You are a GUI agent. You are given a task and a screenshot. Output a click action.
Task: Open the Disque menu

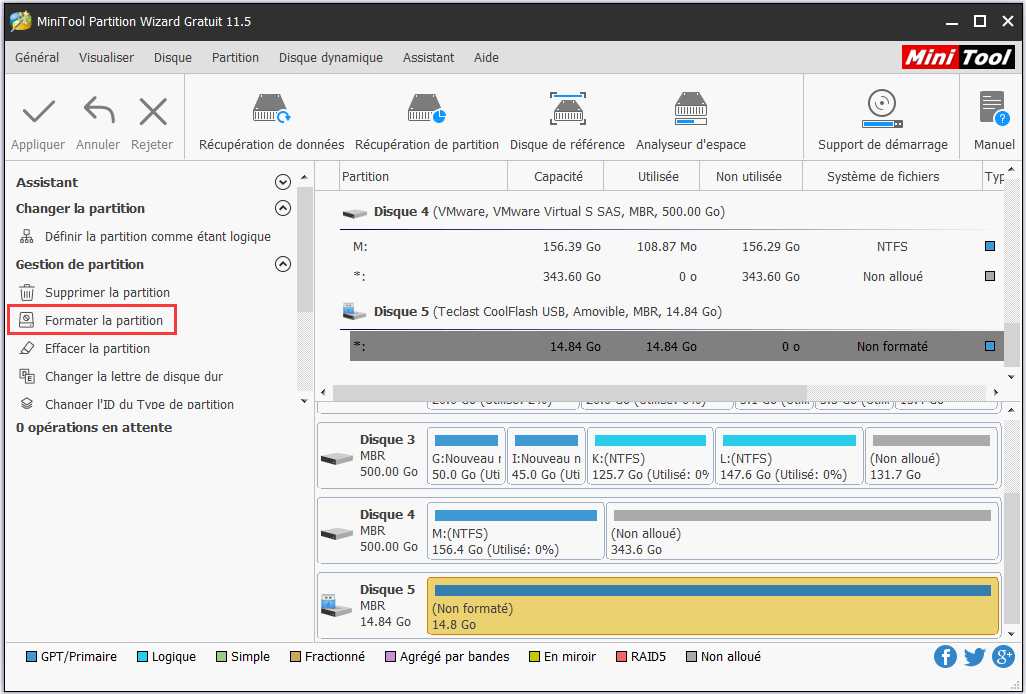pyautogui.click(x=173, y=58)
